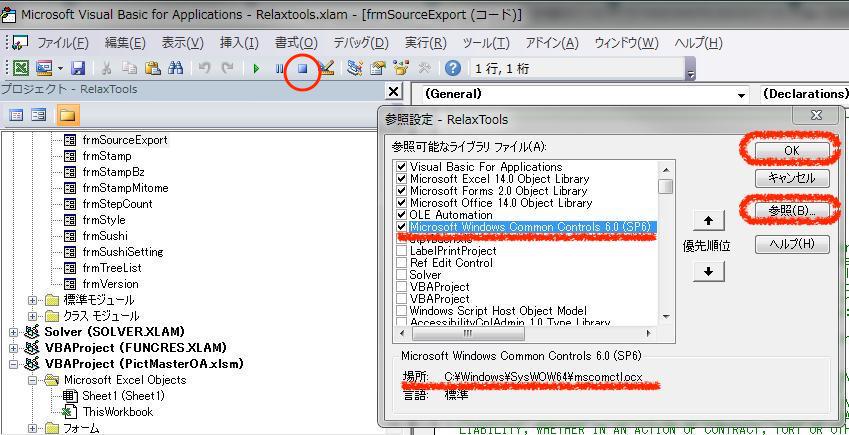The image size is (849, 435).
Task: Uncheck Microsoft Forms 2.0 Object Library
Action: click(x=401, y=191)
